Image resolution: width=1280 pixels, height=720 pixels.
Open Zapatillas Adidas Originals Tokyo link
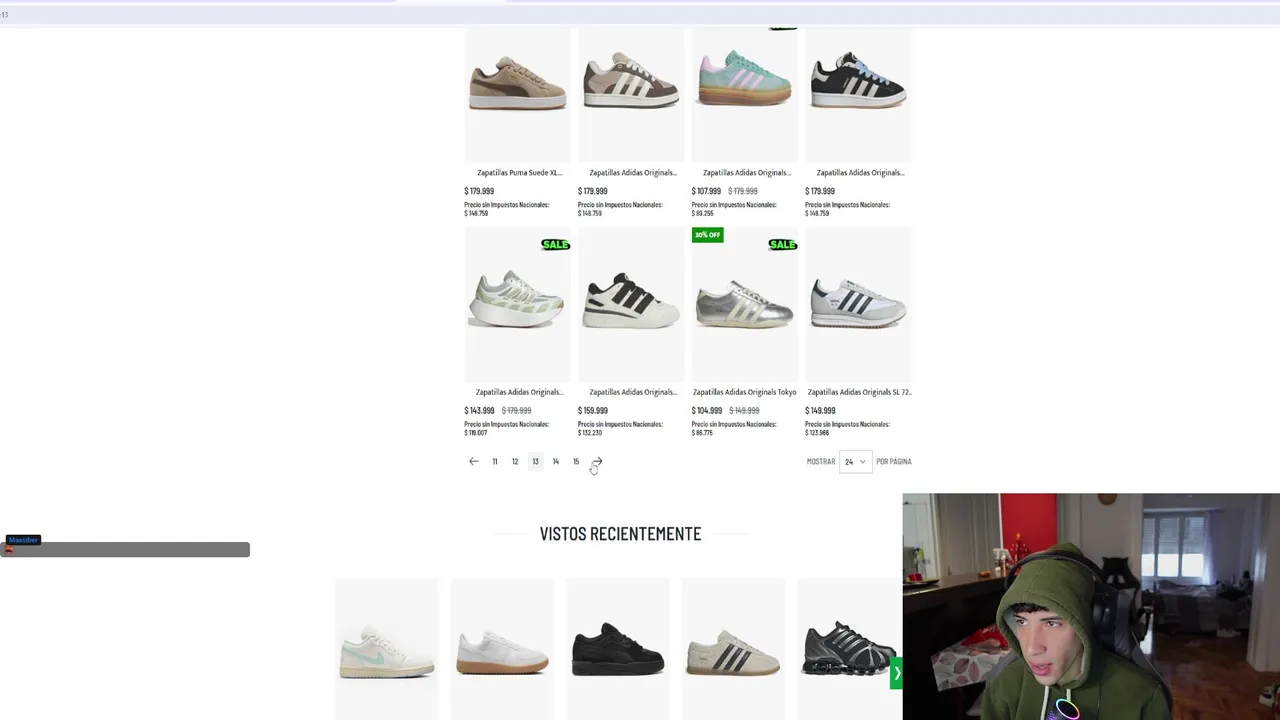pyautogui.click(x=744, y=392)
